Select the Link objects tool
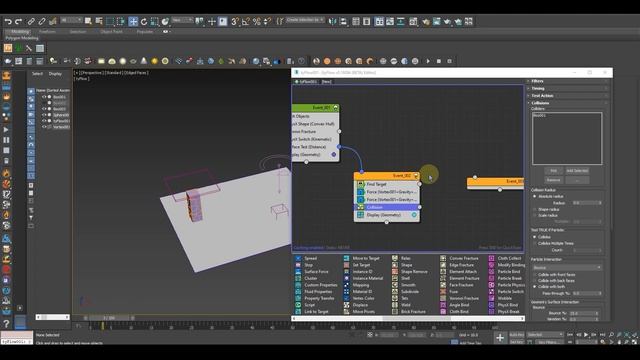 pos(31,21)
